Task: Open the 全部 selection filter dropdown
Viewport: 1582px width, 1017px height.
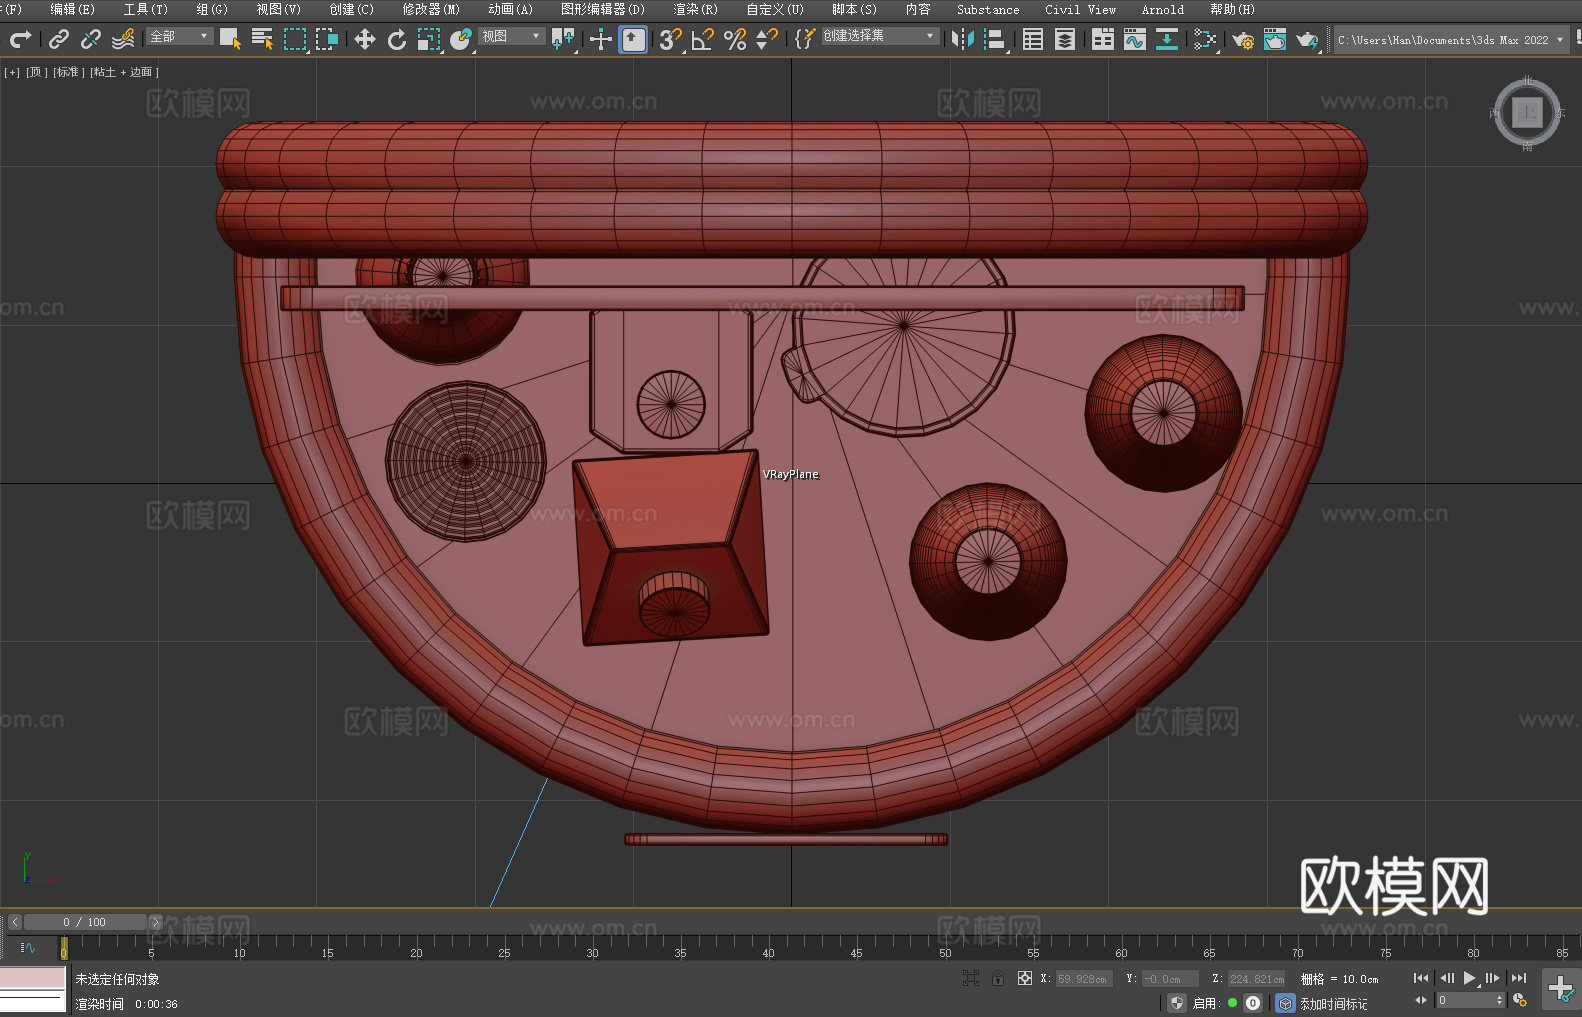Action: (x=180, y=36)
